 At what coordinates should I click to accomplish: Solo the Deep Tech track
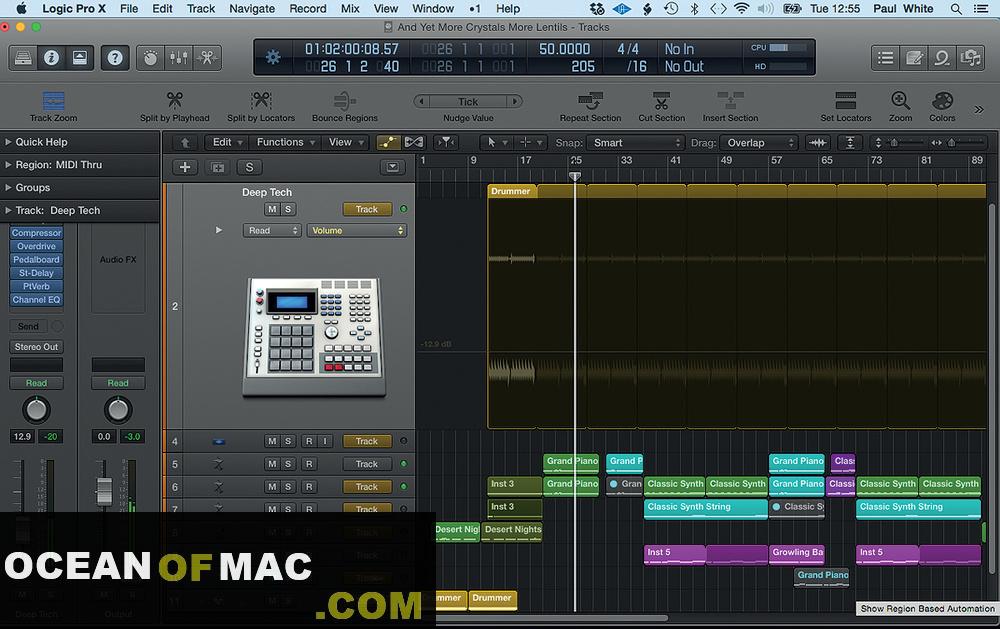point(288,209)
